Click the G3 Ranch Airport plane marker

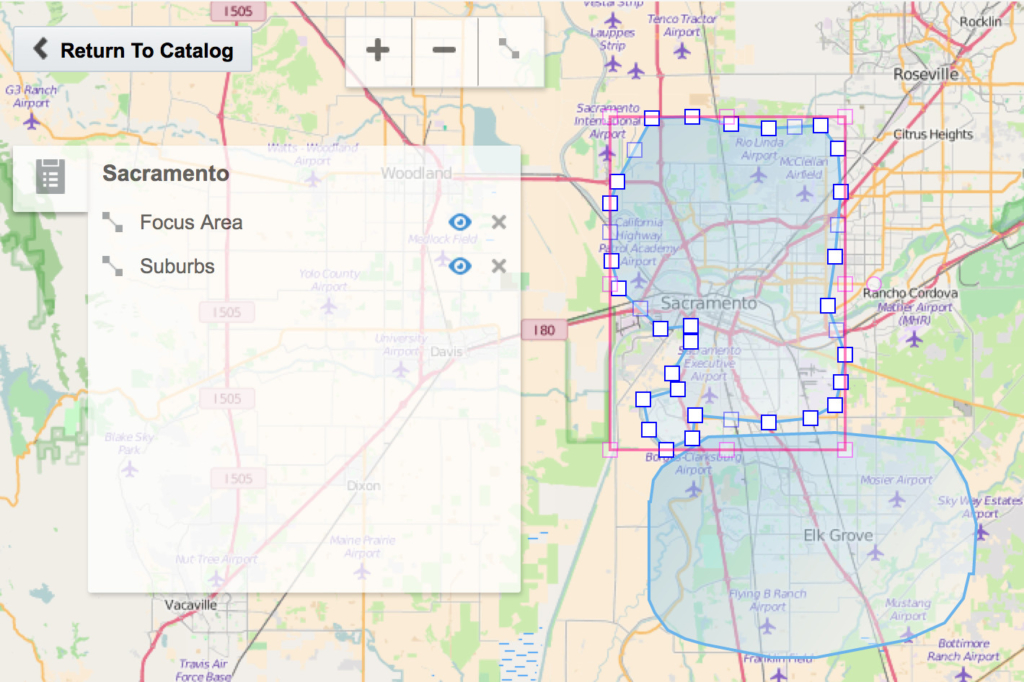(x=31, y=121)
